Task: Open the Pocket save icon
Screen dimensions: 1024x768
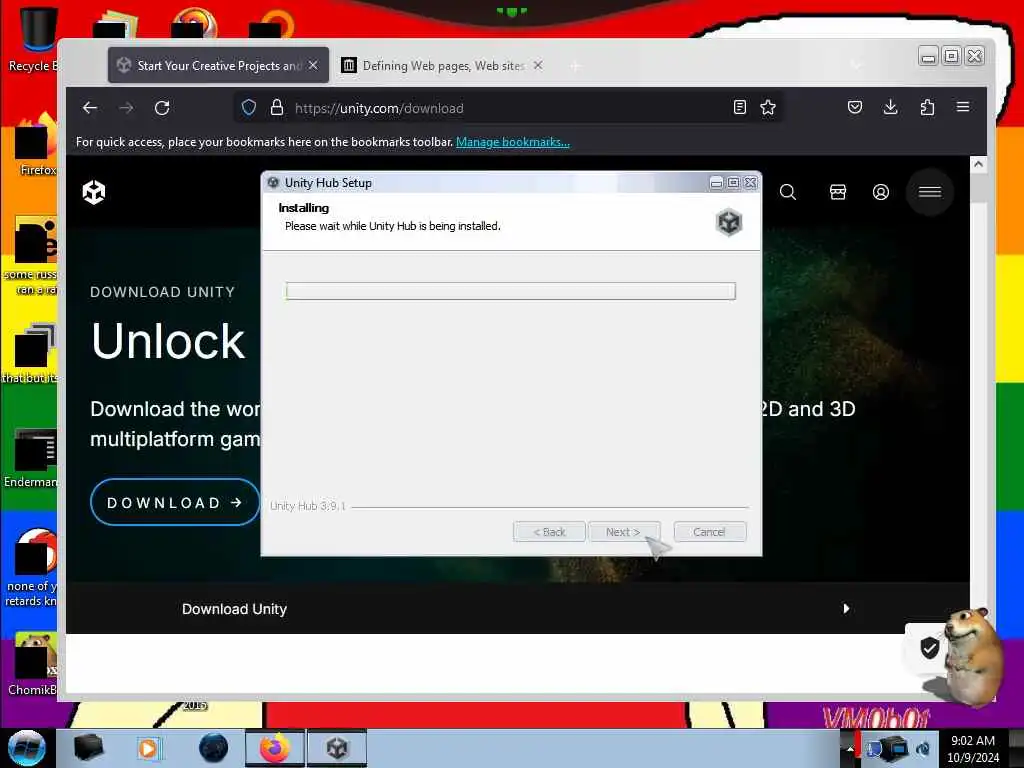Action: point(854,107)
